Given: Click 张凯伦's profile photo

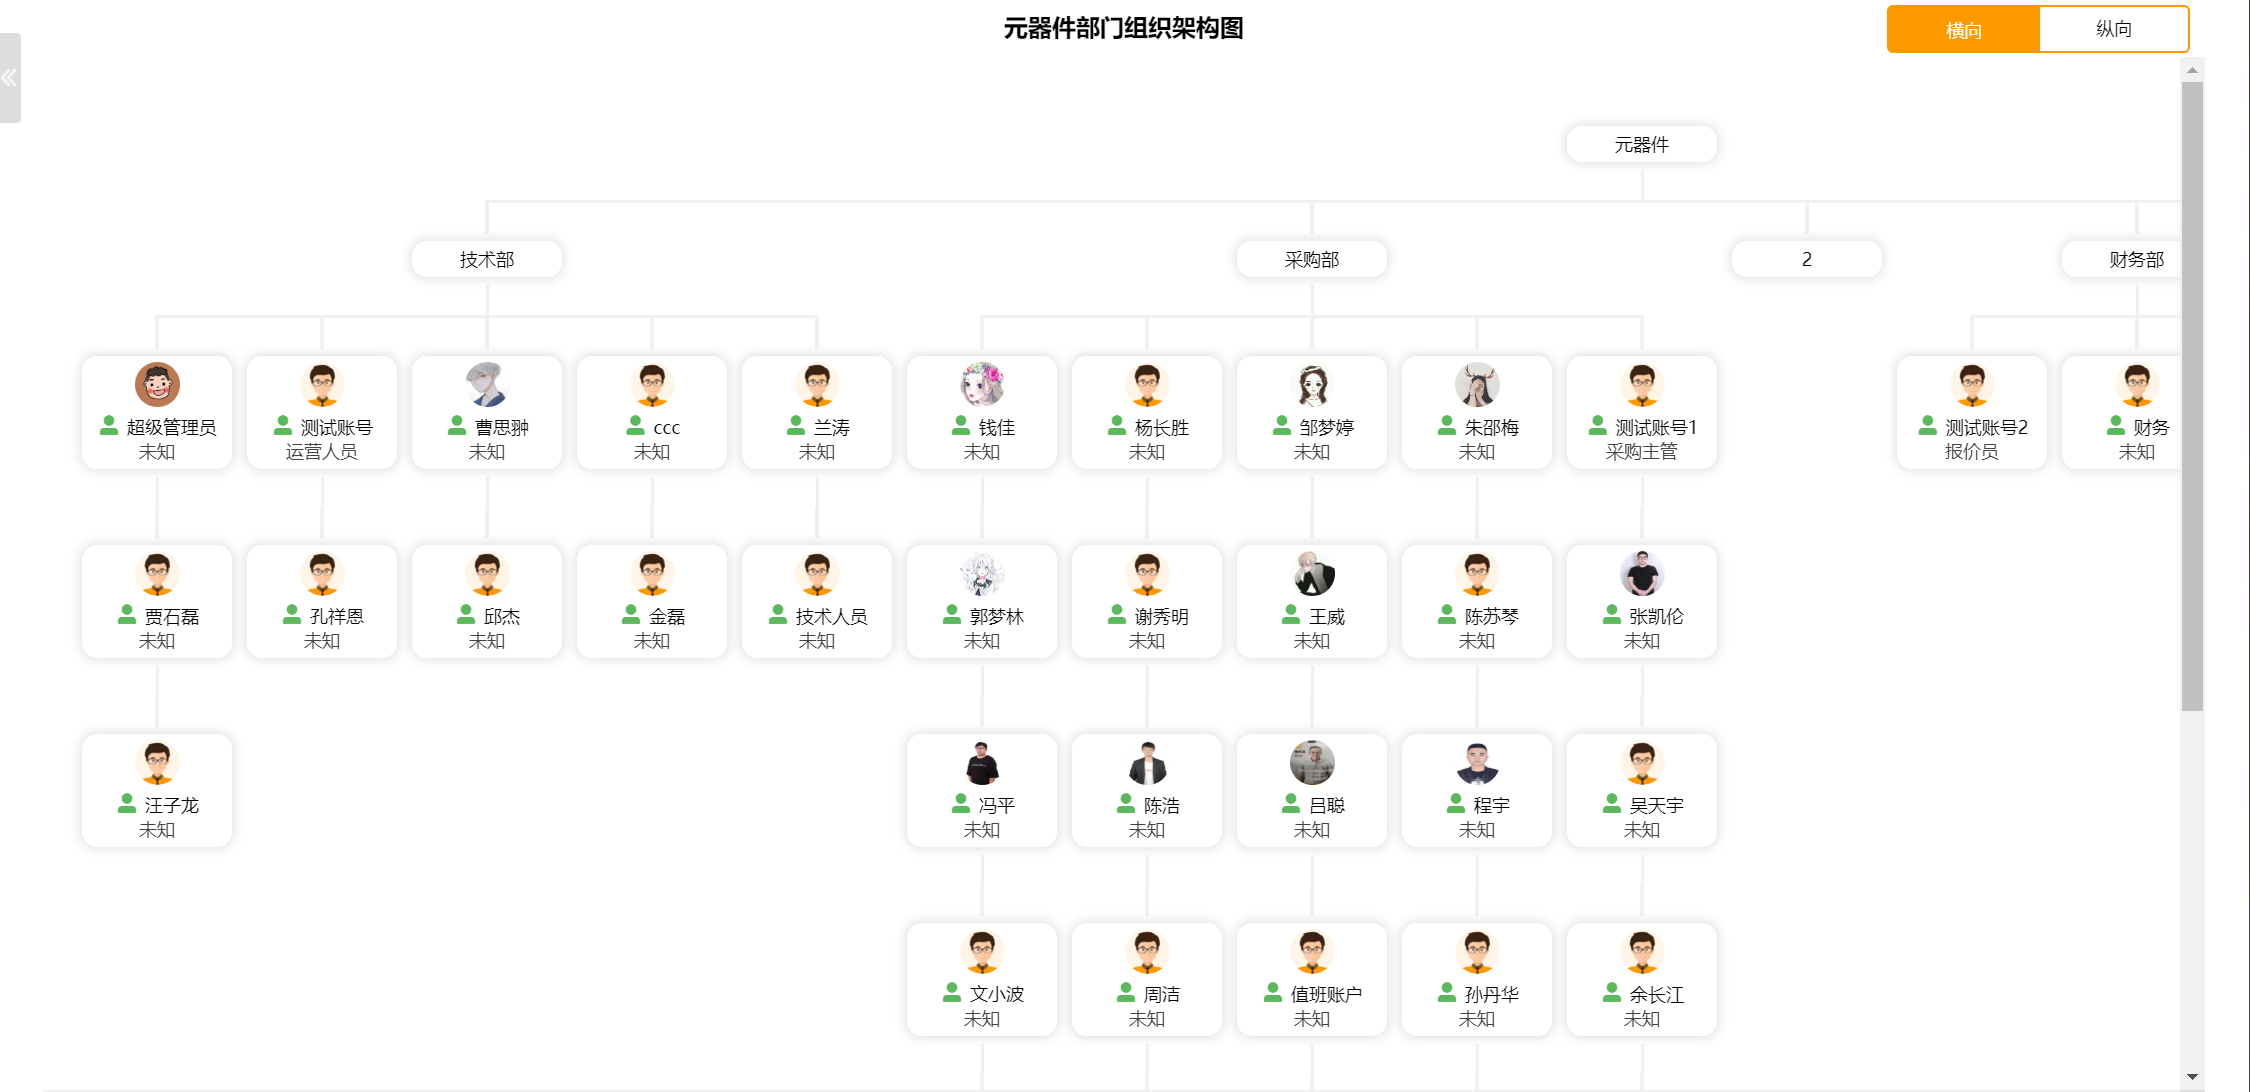Looking at the screenshot, I should [x=1642, y=573].
